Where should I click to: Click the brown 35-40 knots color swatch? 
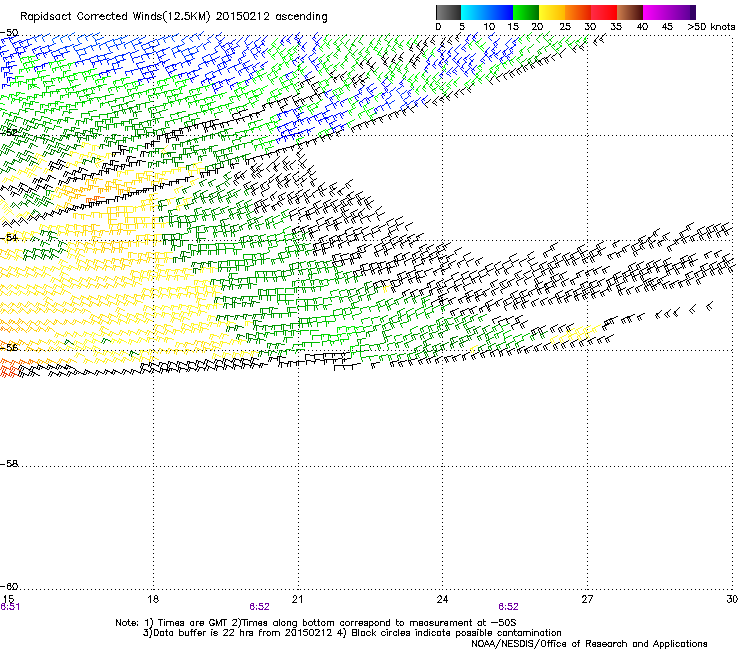630,12
